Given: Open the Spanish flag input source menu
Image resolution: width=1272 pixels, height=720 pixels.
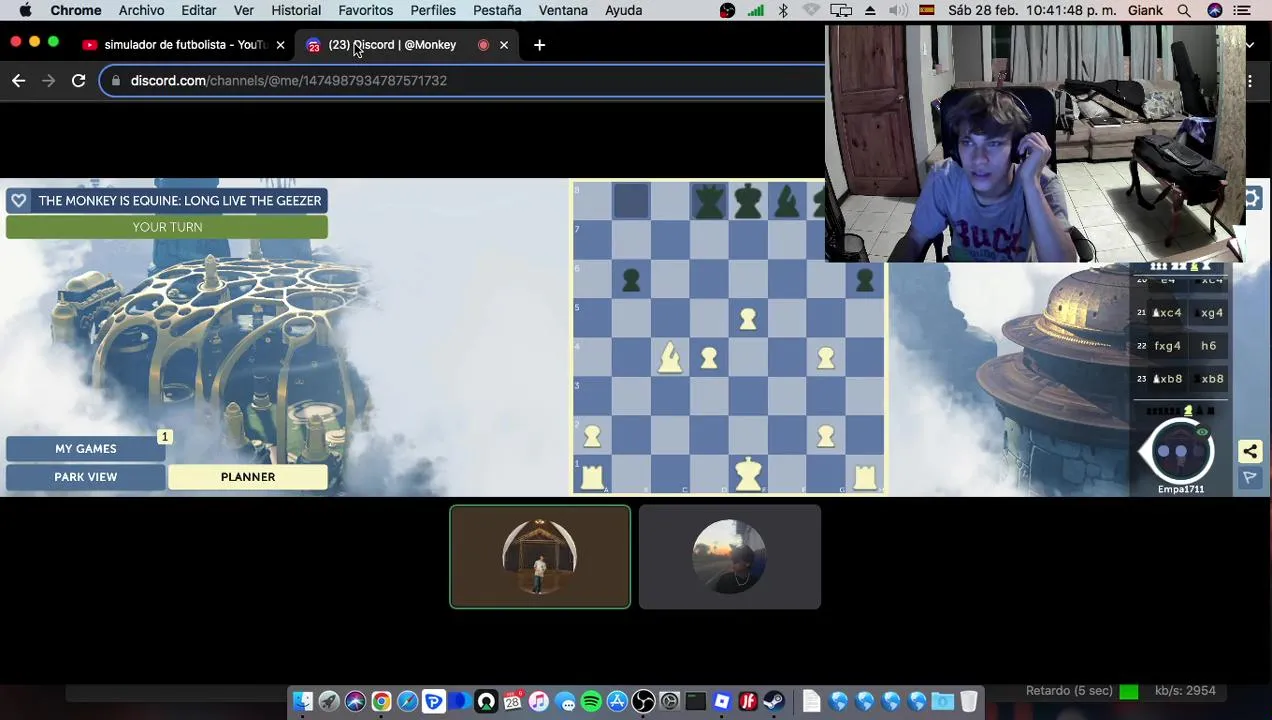Looking at the screenshot, I should (x=927, y=11).
